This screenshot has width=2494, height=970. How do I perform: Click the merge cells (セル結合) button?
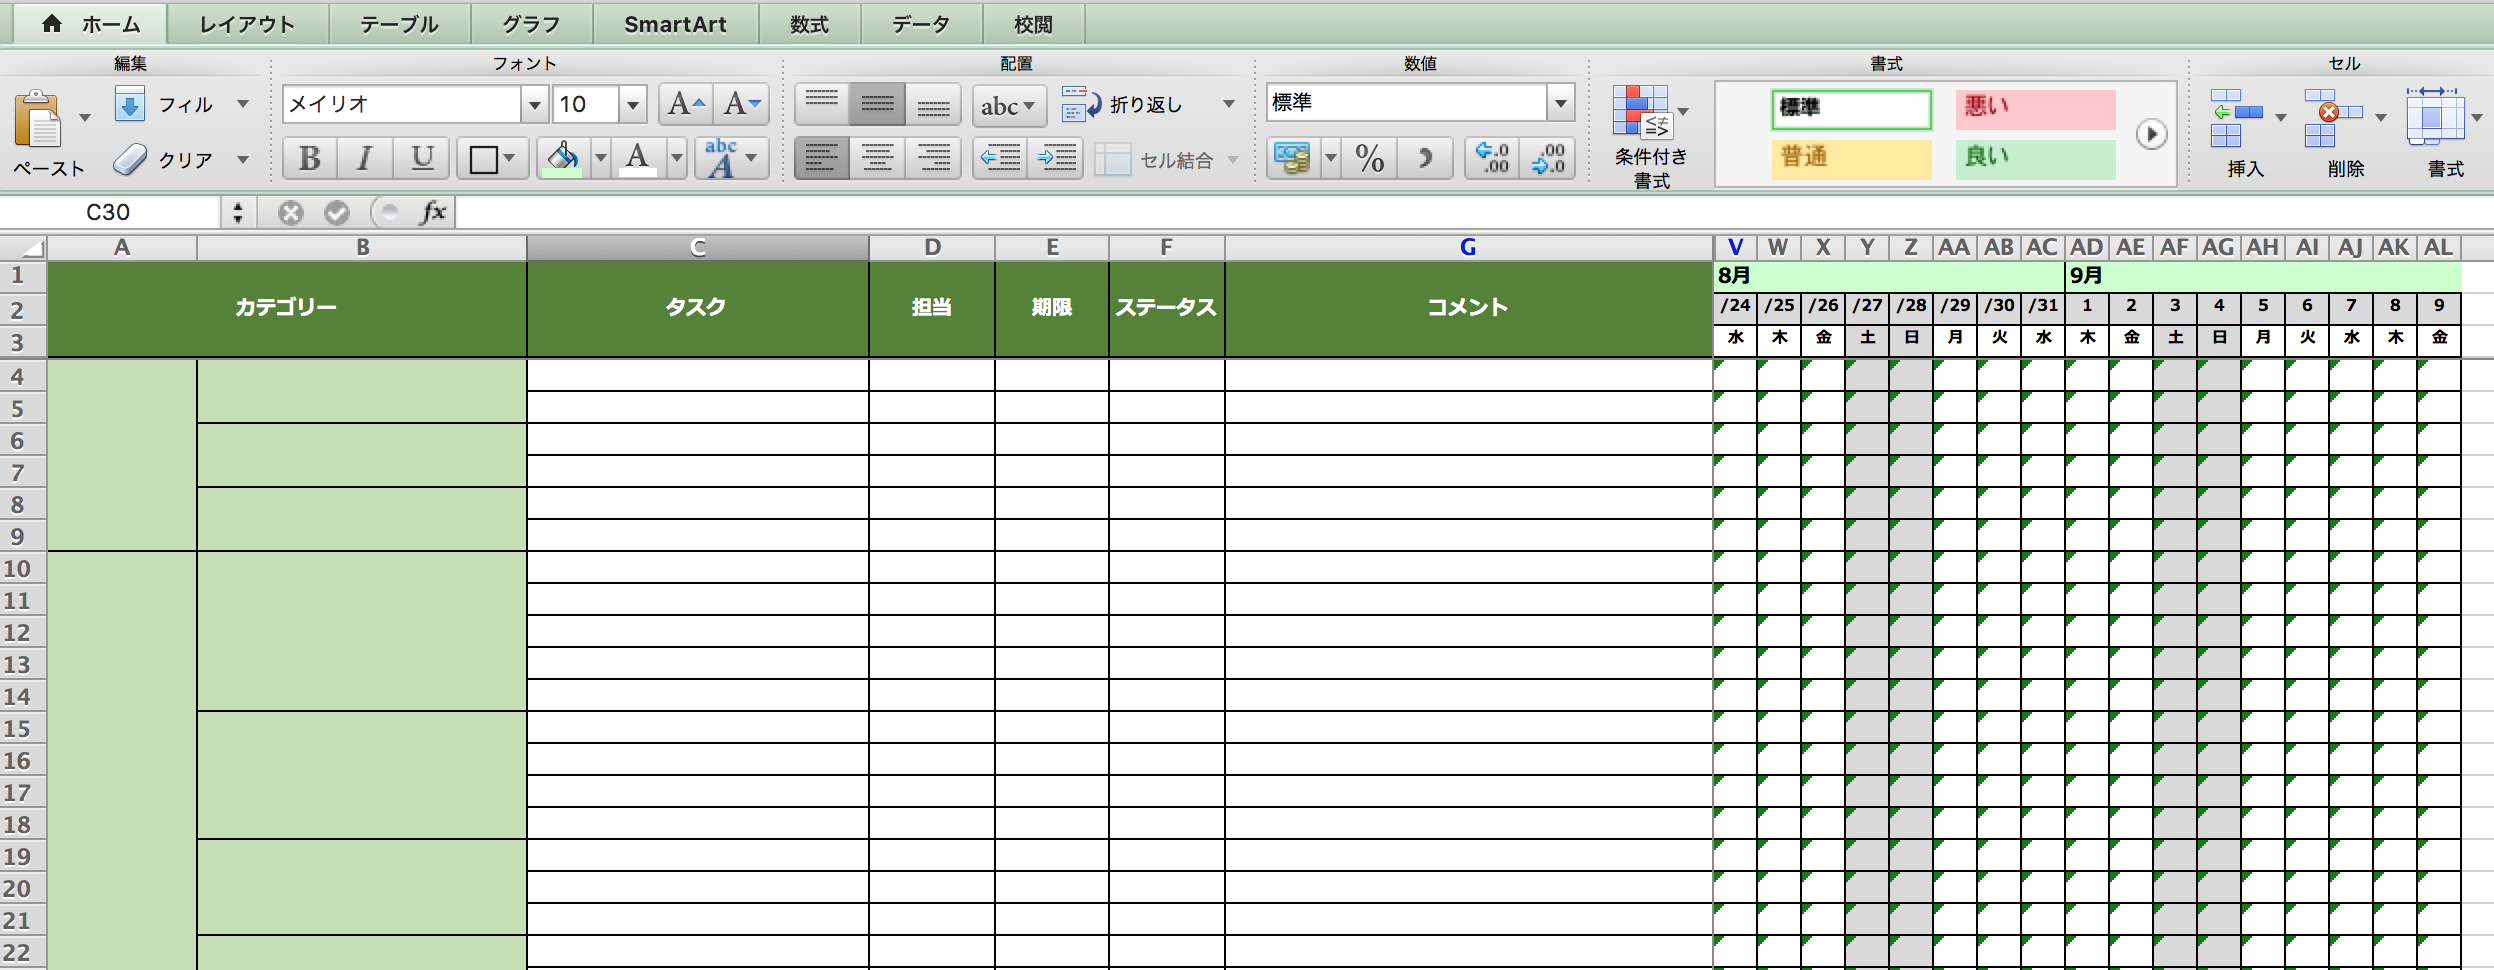1155,160
